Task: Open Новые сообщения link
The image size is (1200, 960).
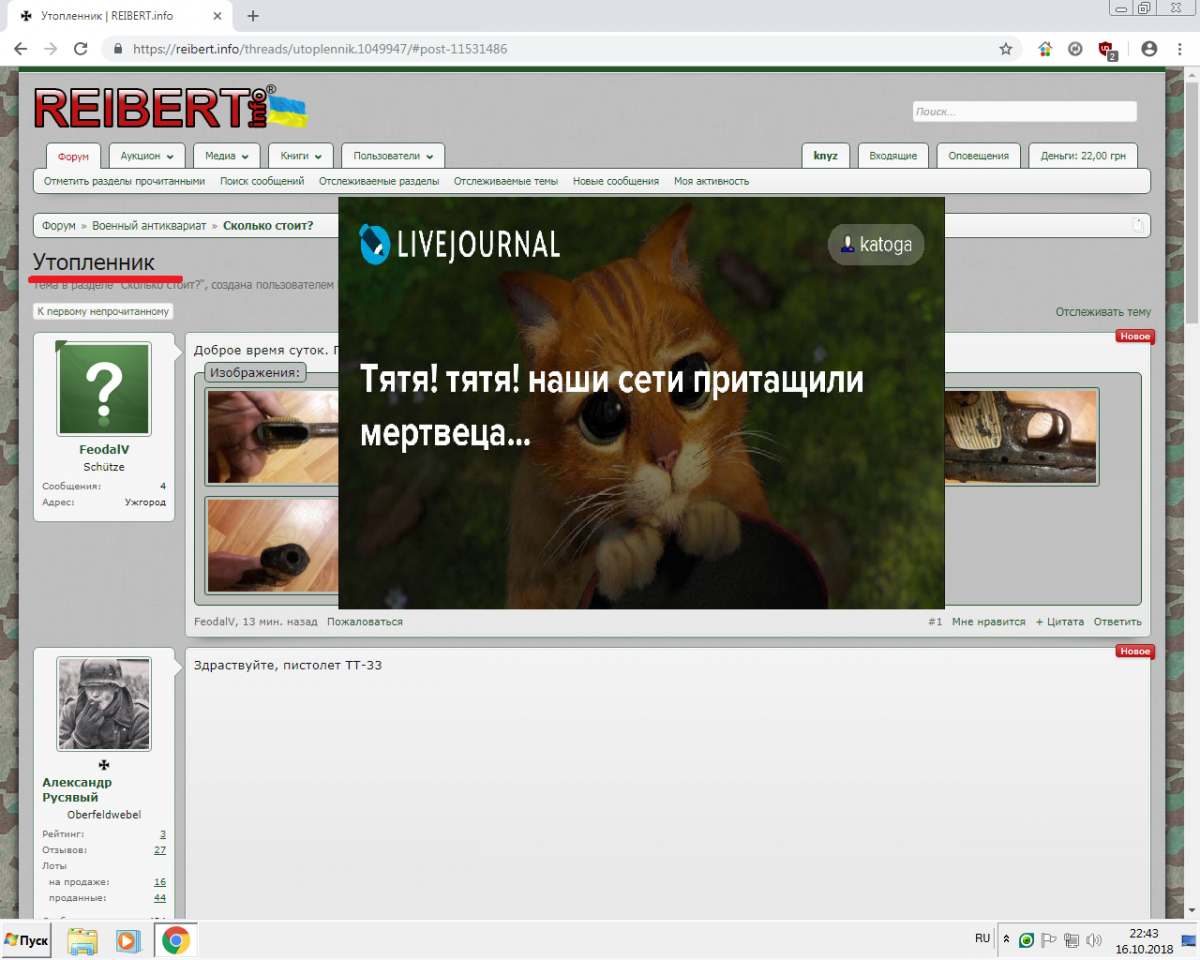Action: [616, 181]
